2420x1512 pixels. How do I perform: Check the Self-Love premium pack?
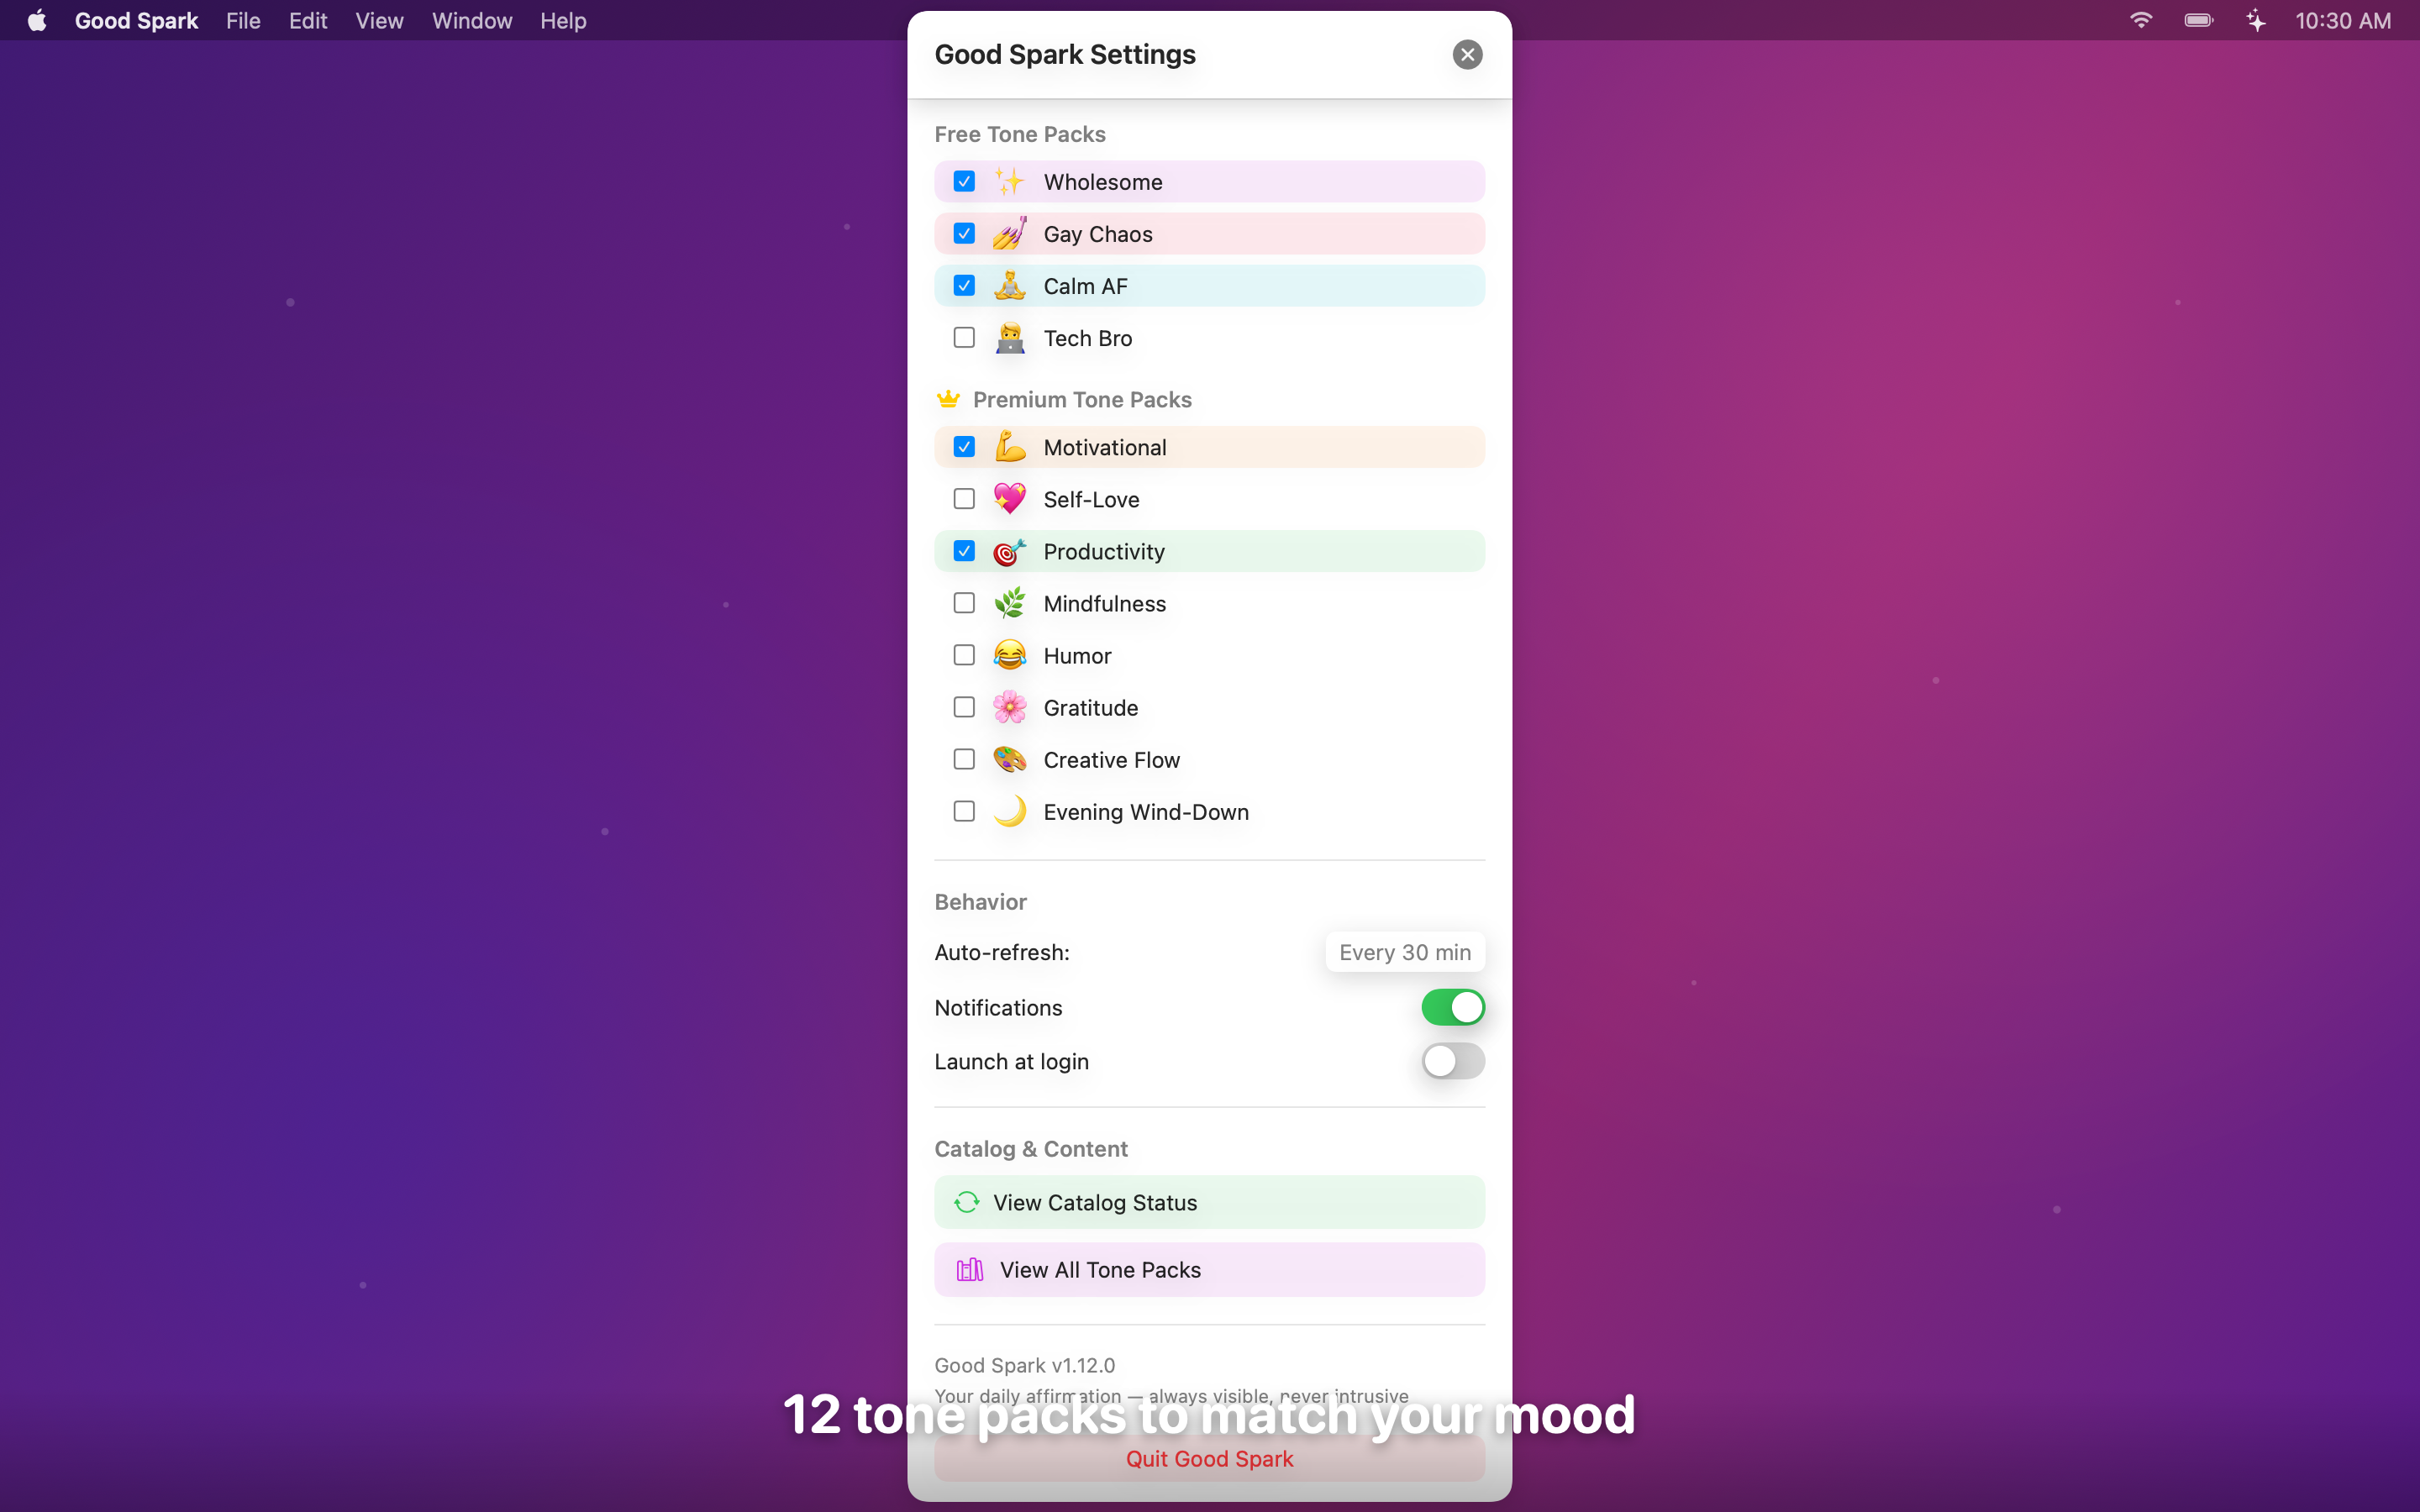pyautogui.click(x=964, y=499)
